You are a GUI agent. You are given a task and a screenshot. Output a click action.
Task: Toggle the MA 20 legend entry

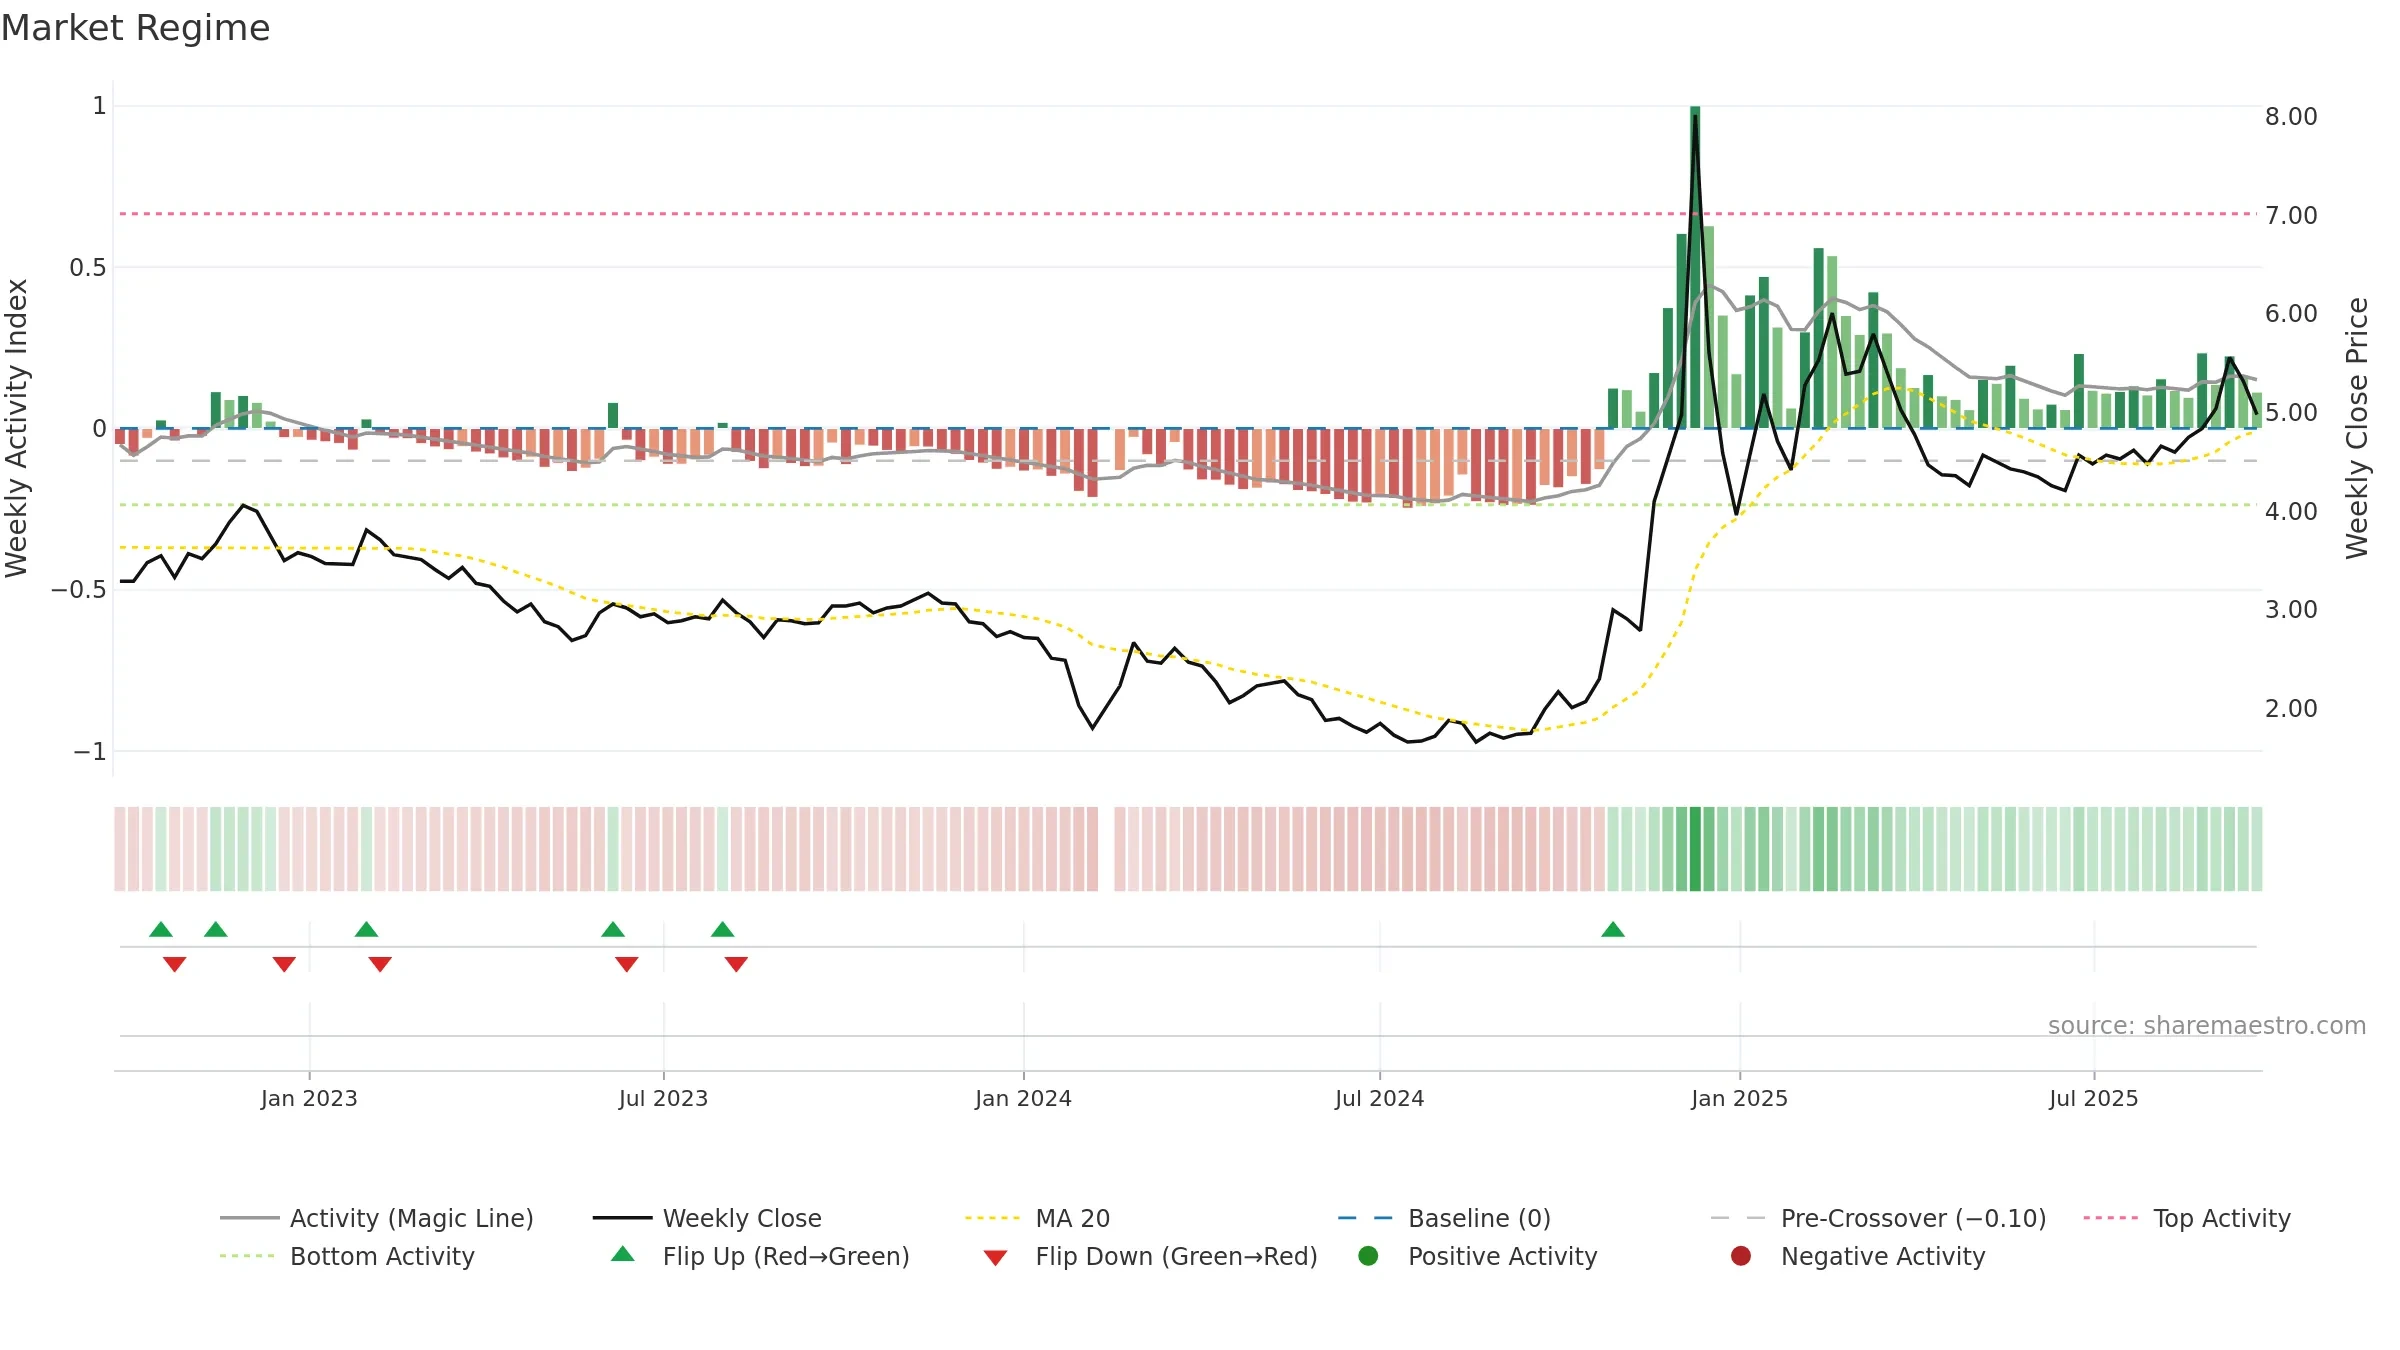1037,1218
